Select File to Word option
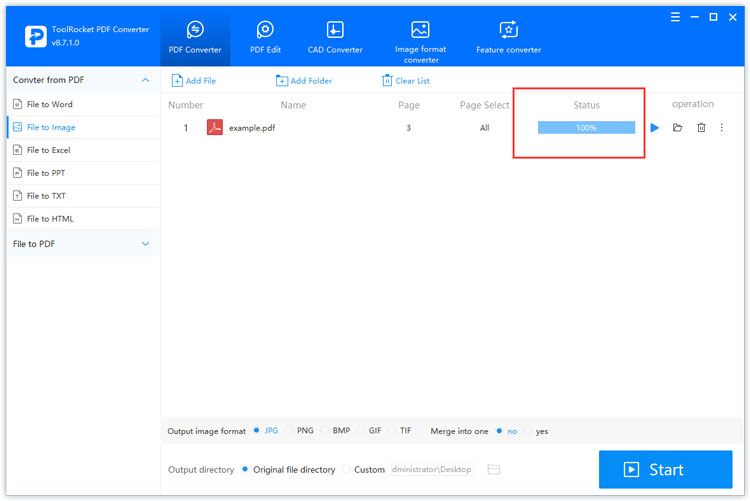 [x=84, y=104]
